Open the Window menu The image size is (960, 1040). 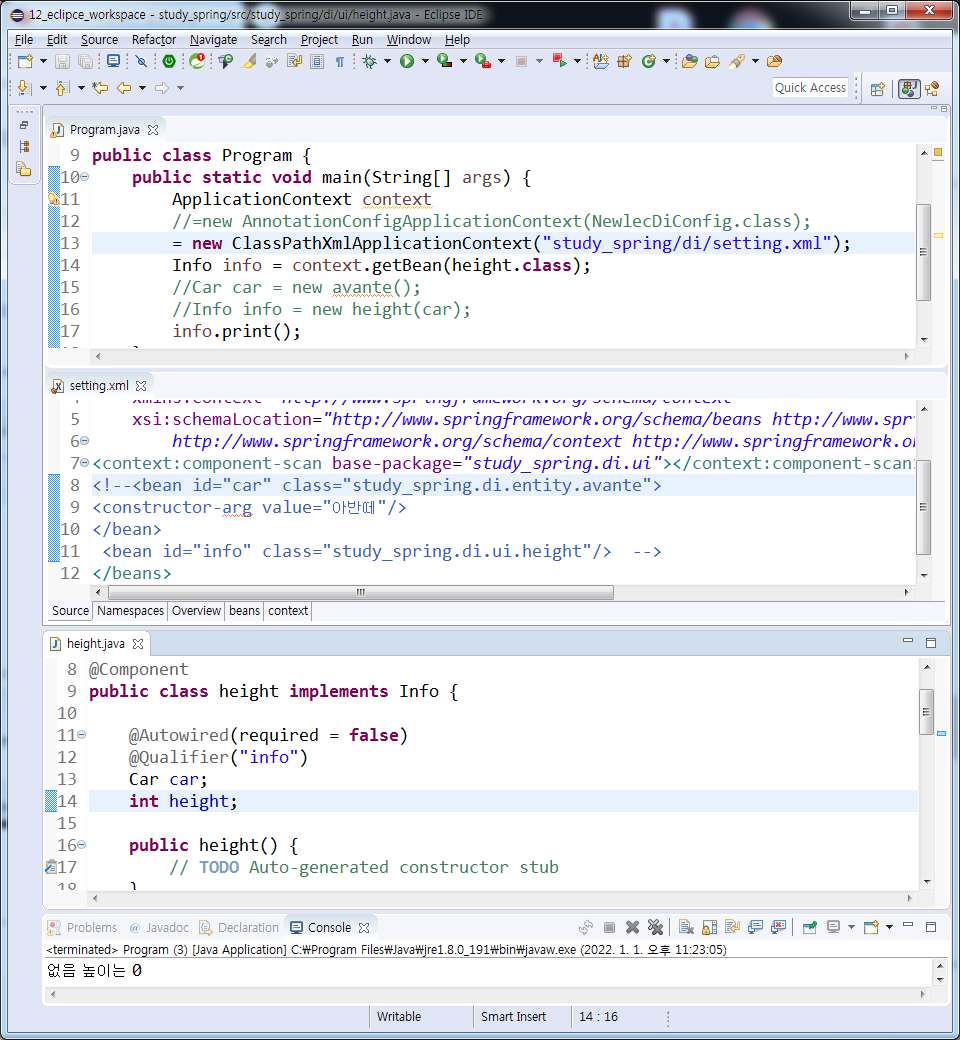(409, 40)
